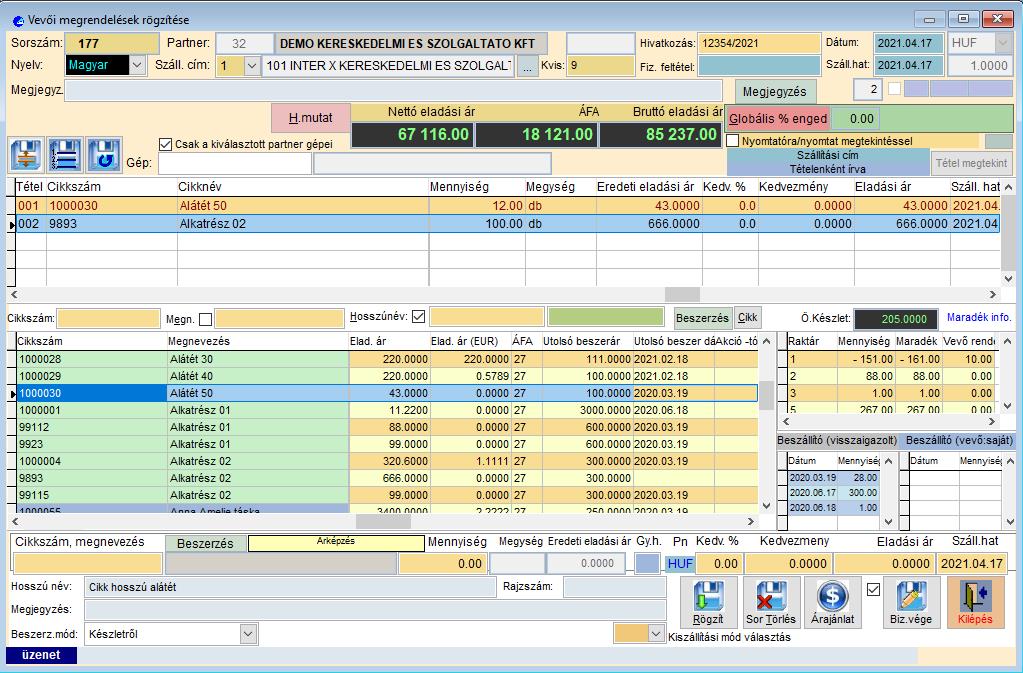The height and width of the screenshot is (673, 1023).
Task: Click the Mennyiség entry field showing 0.00
Action: [x=443, y=563]
